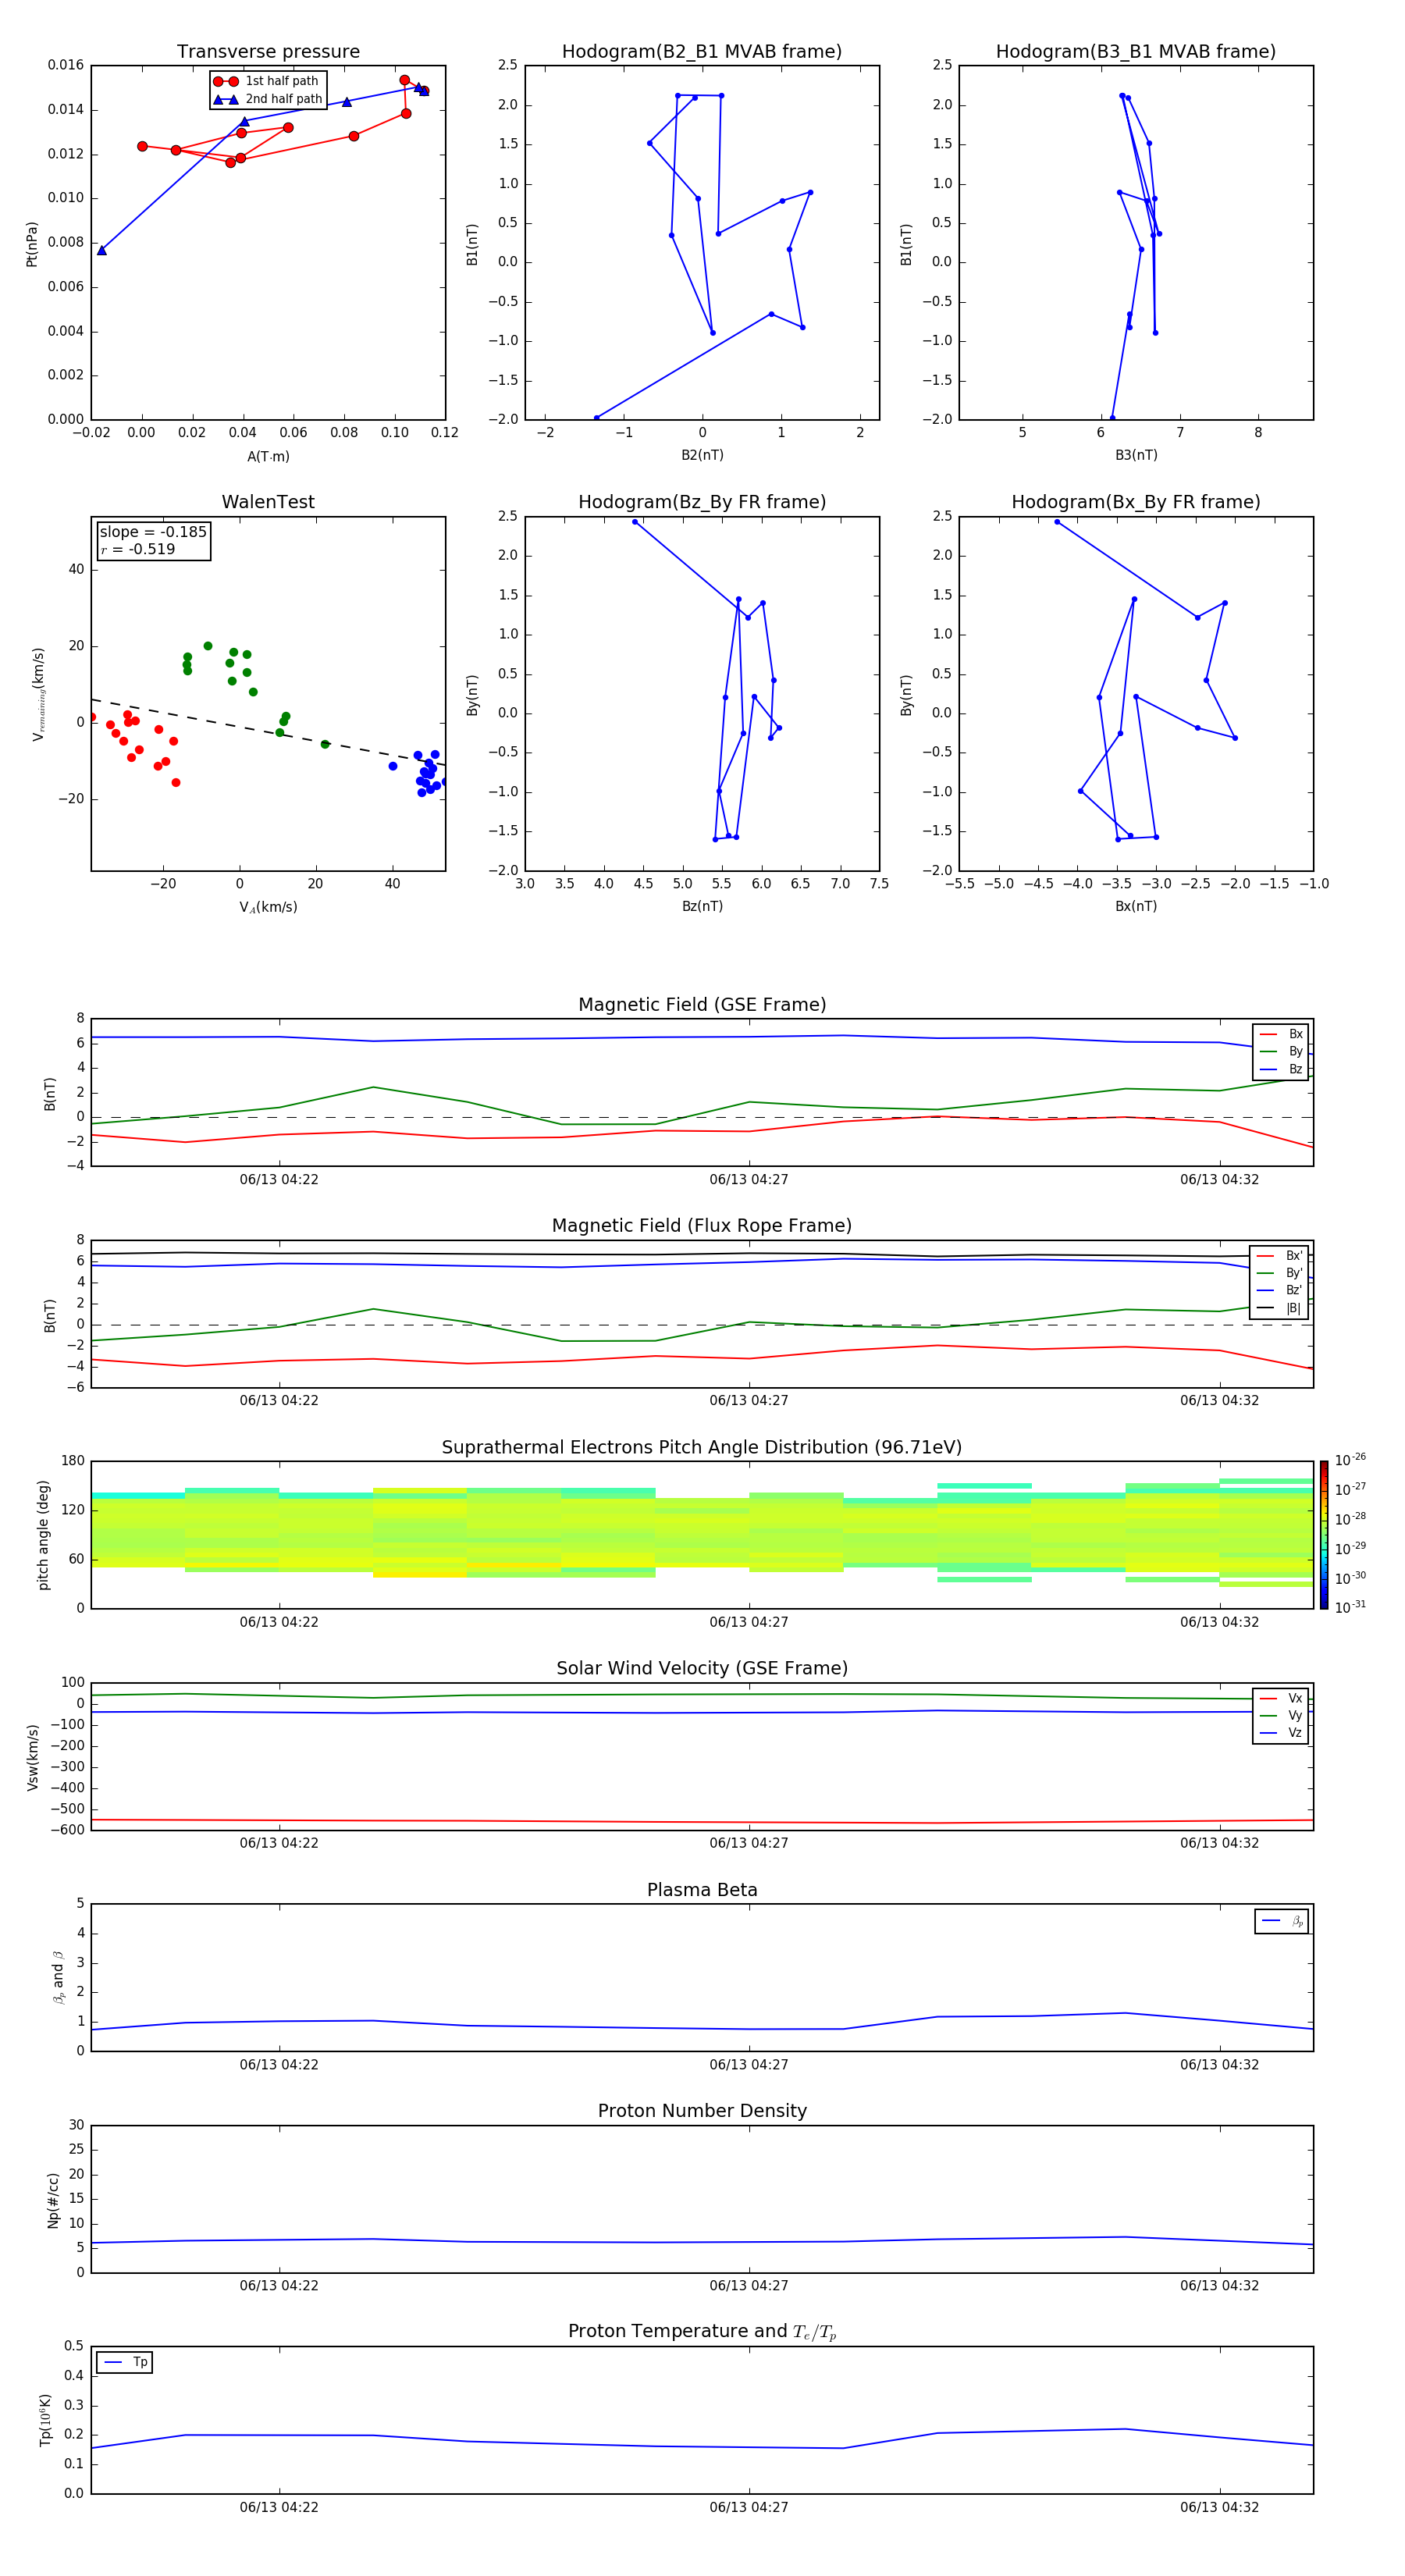Image resolution: width=1405 pixels, height=2576 pixels.
Task: Select the "Hodogram(Bz_By FR frame)" title
Action: (x=702, y=502)
